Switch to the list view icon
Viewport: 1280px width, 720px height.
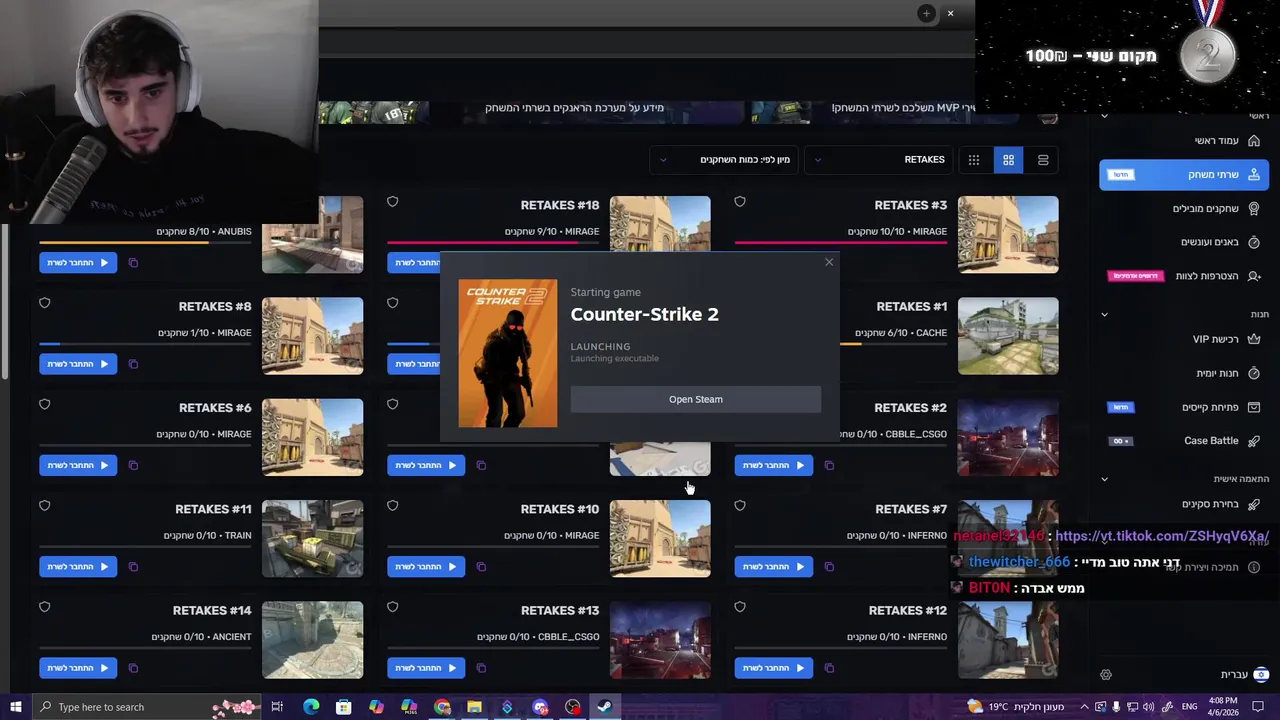coord(1043,160)
